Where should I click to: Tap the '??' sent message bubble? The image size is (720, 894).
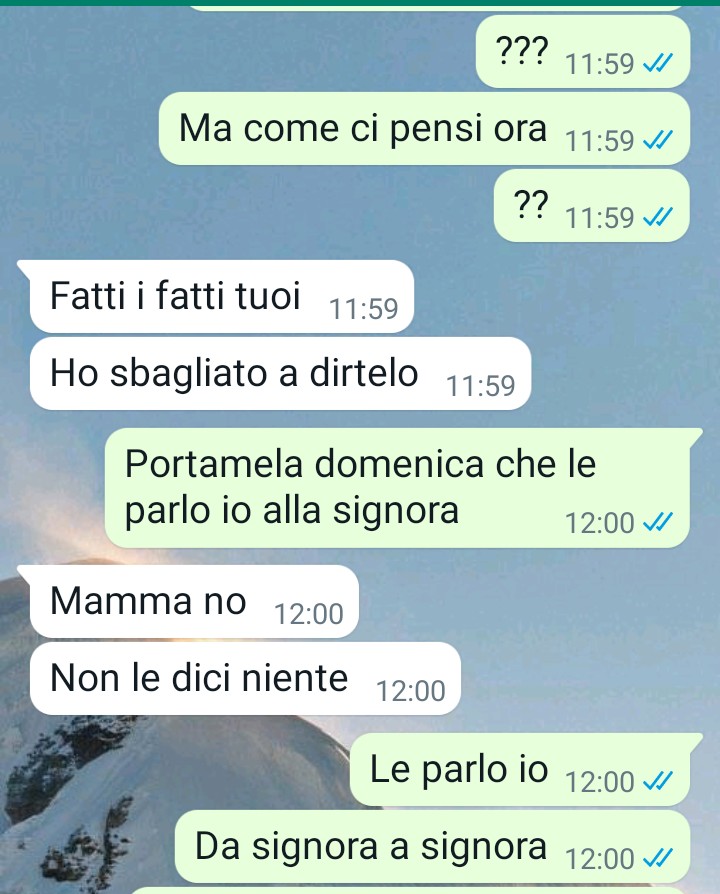[x=592, y=206]
